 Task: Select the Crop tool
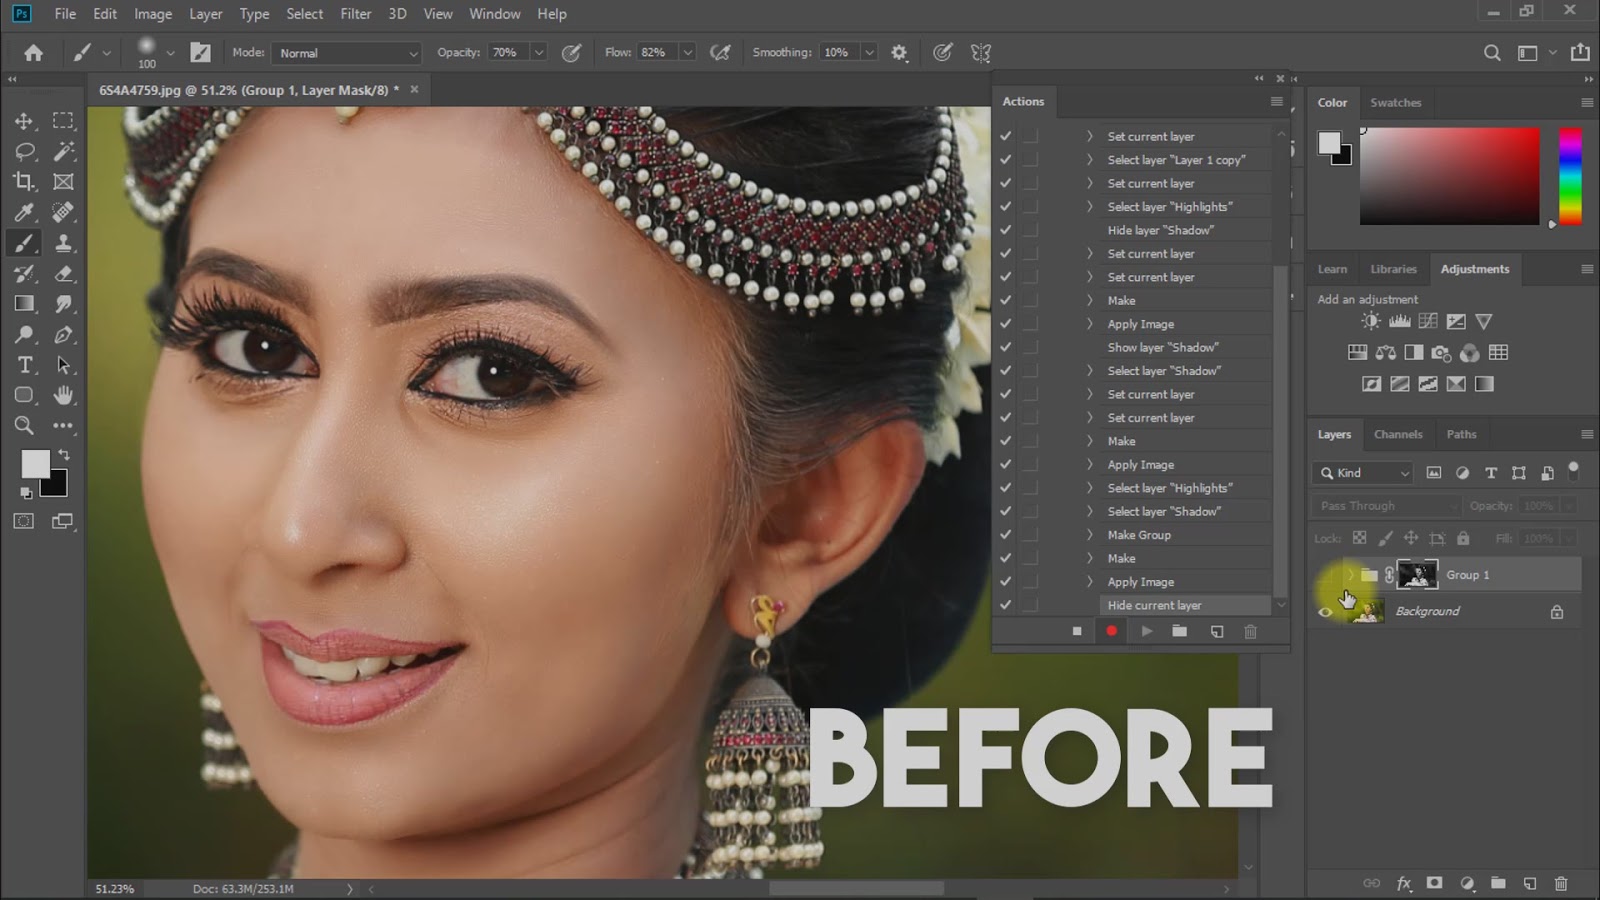24,182
